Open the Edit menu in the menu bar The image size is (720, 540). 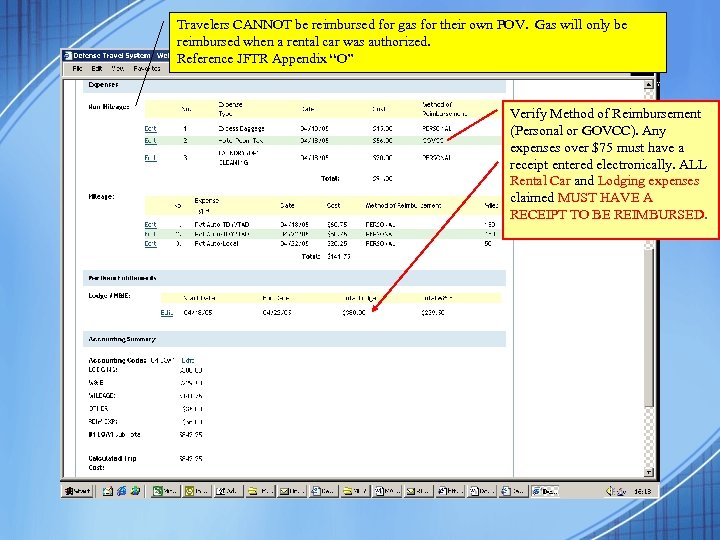click(x=96, y=68)
